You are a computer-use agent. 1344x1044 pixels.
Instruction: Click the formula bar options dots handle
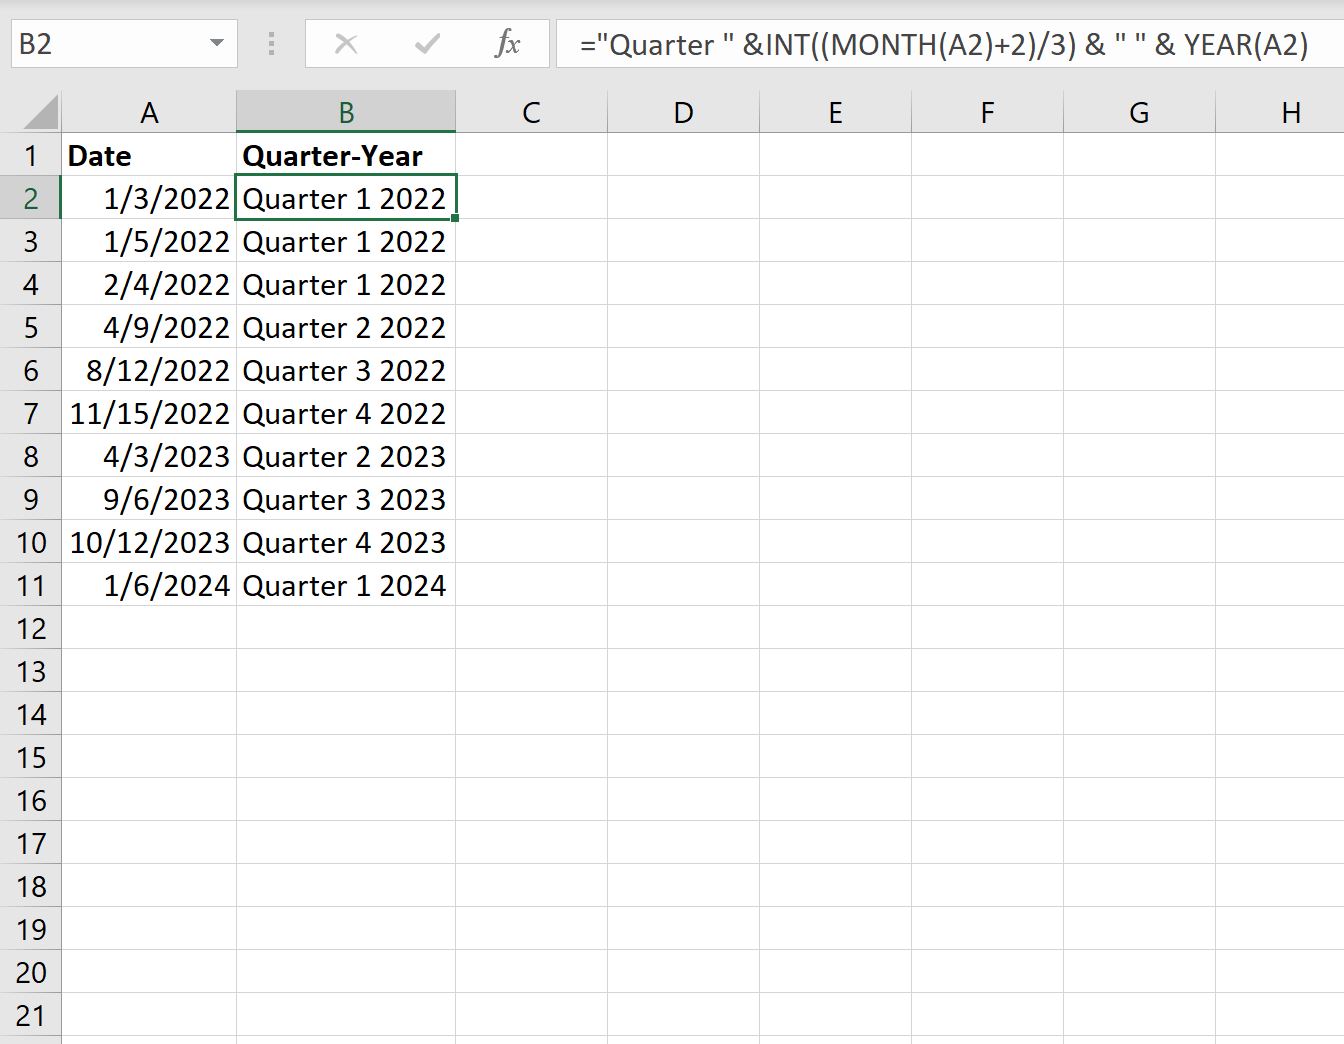[271, 44]
